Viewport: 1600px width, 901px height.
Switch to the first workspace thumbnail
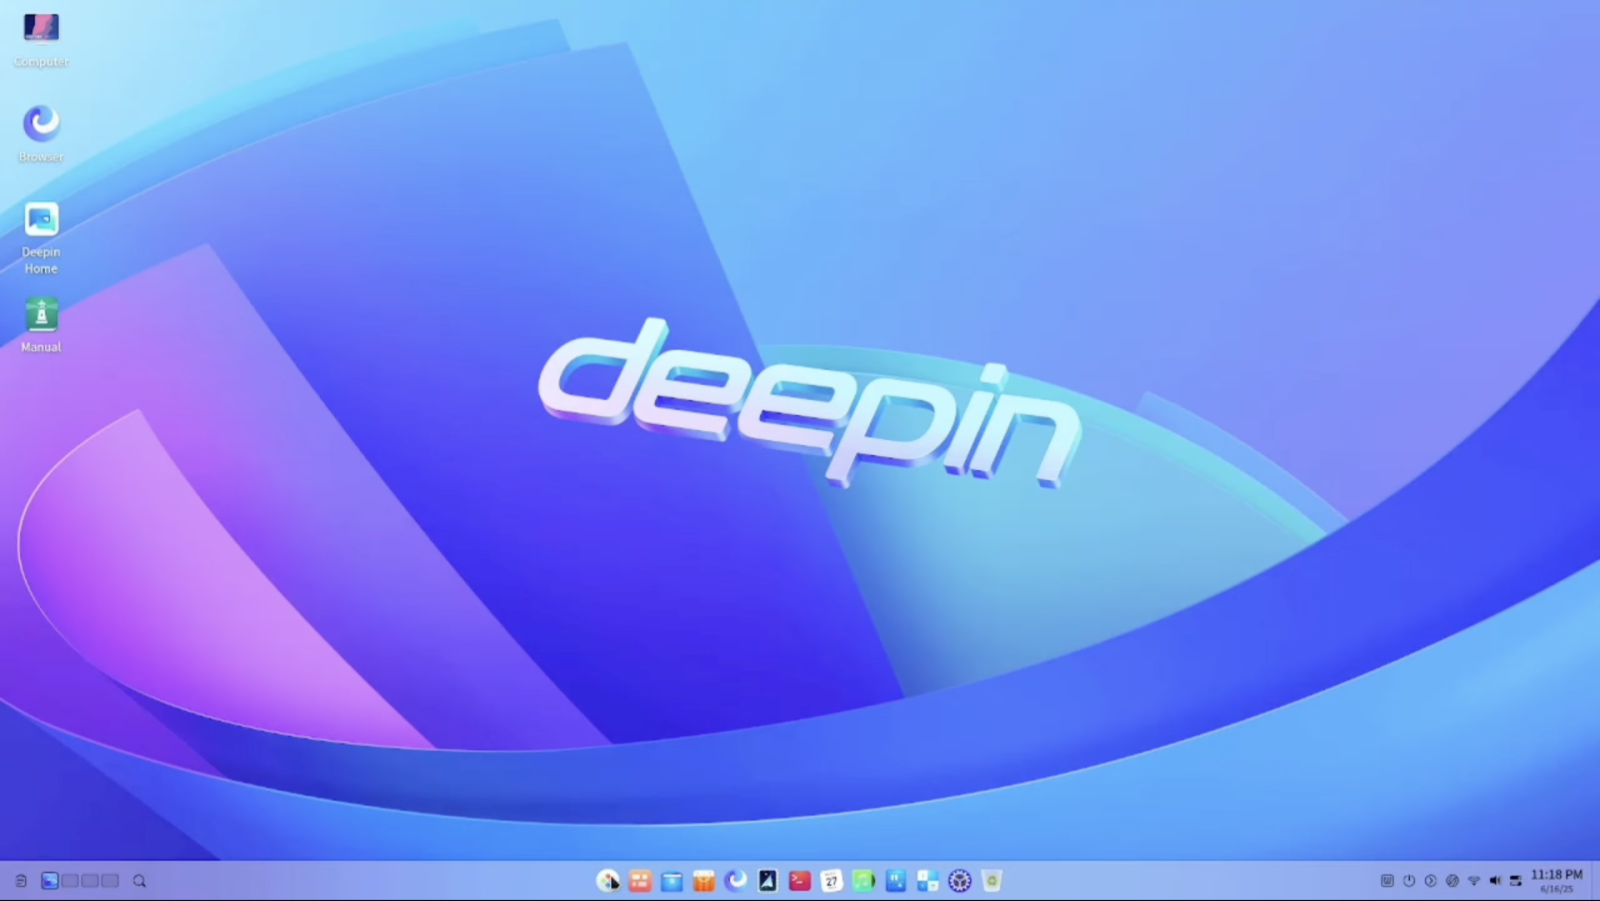[x=49, y=881]
